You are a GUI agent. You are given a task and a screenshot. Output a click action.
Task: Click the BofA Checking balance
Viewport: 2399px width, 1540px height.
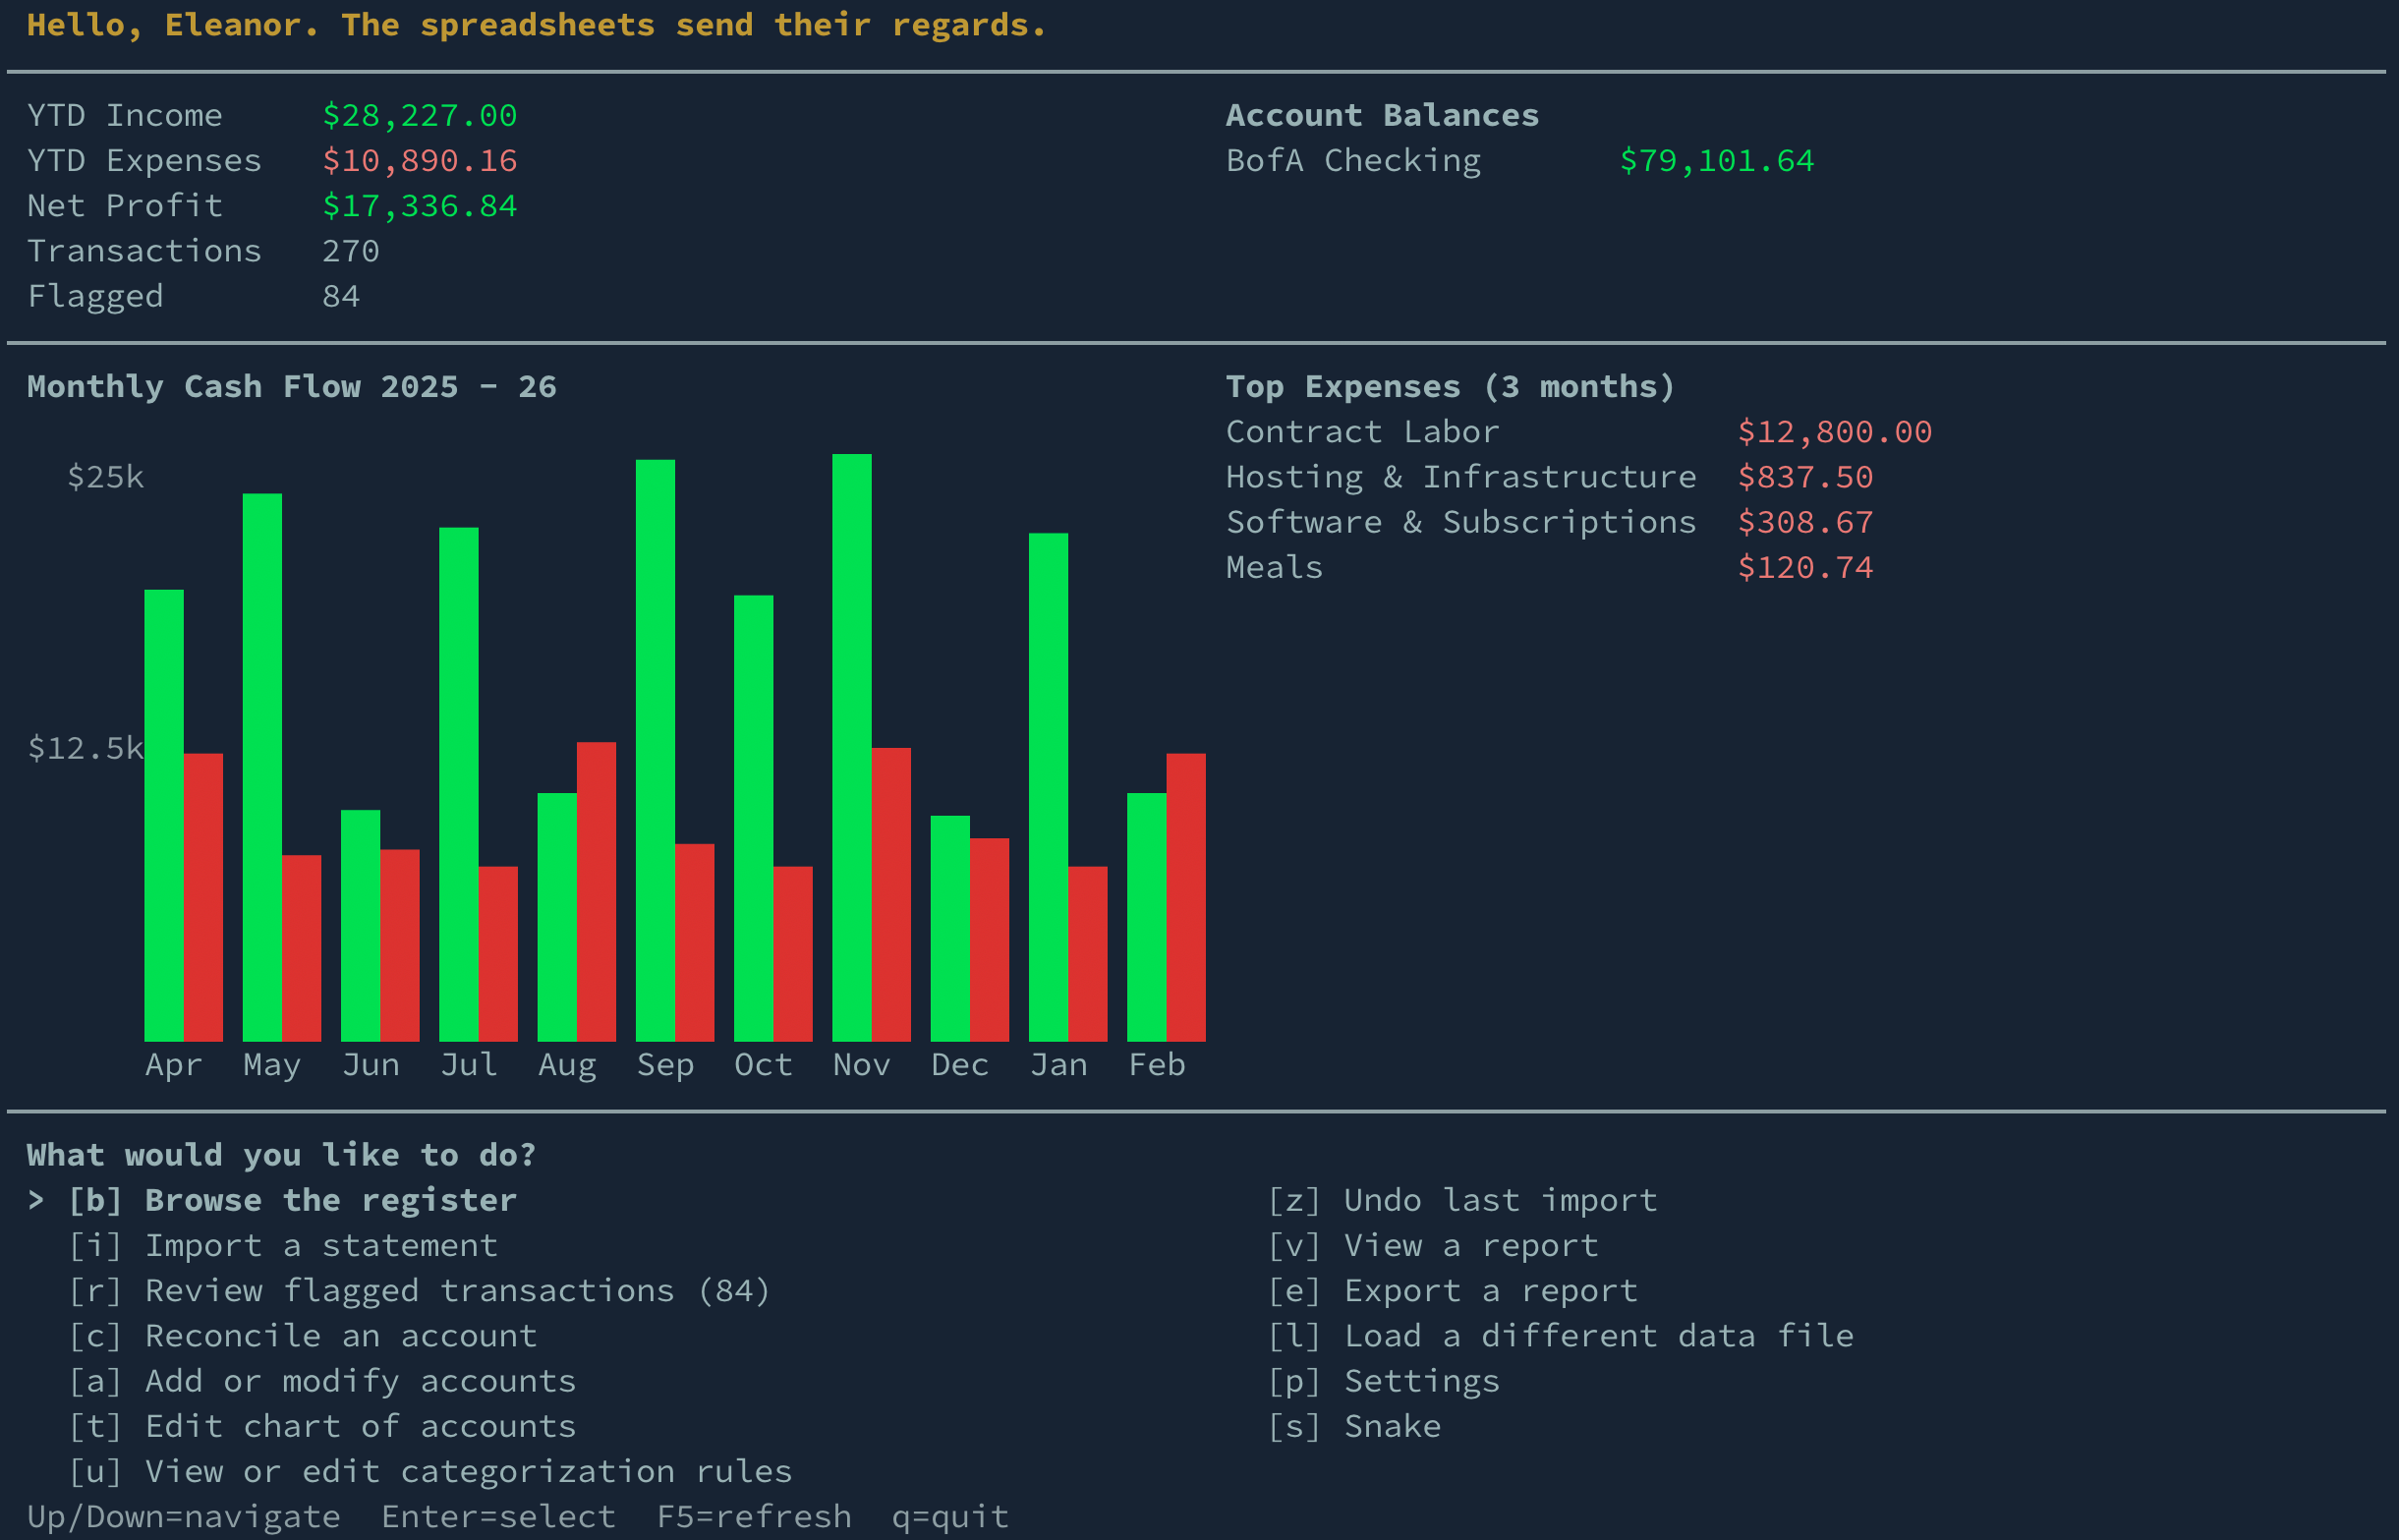click(x=1716, y=160)
